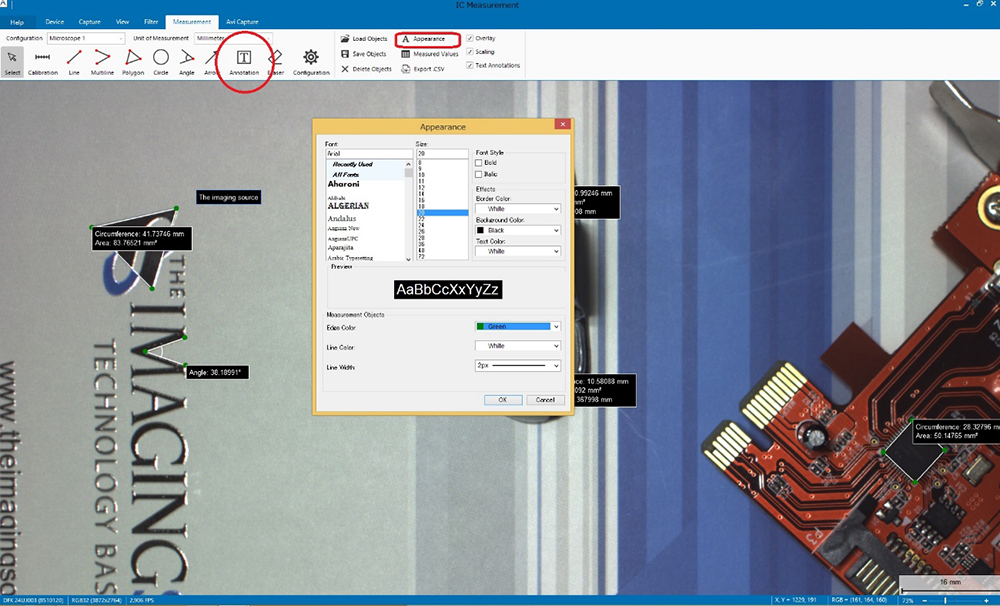Choose the Annotation text tool
Screen dimensions: 1000x606
(244, 62)
